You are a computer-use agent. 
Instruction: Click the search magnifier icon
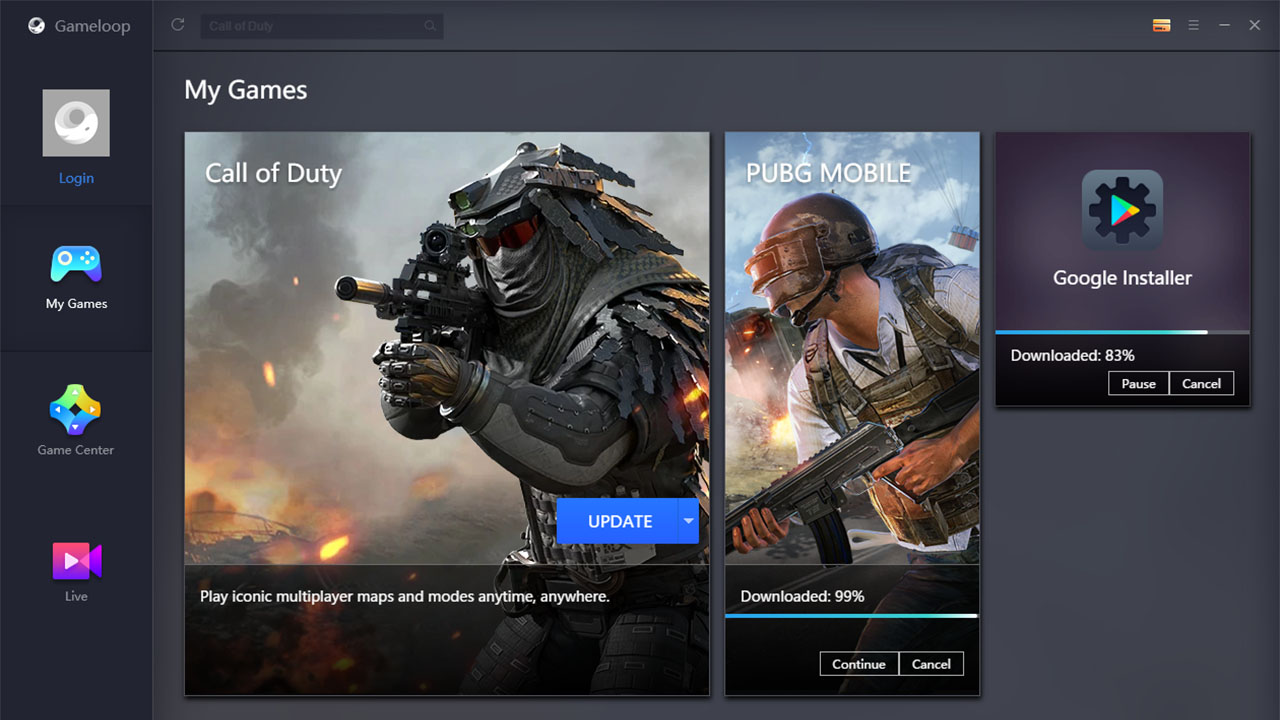tap(430, 26)
